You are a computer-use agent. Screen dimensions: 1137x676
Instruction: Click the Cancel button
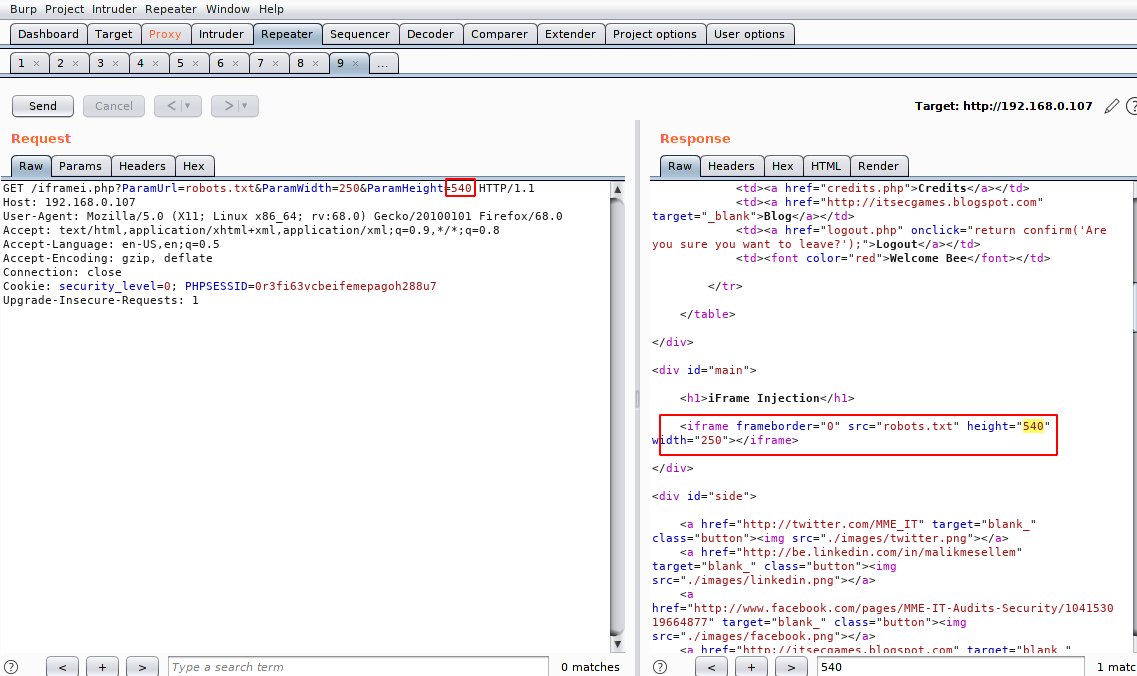(x=113, y=105)
